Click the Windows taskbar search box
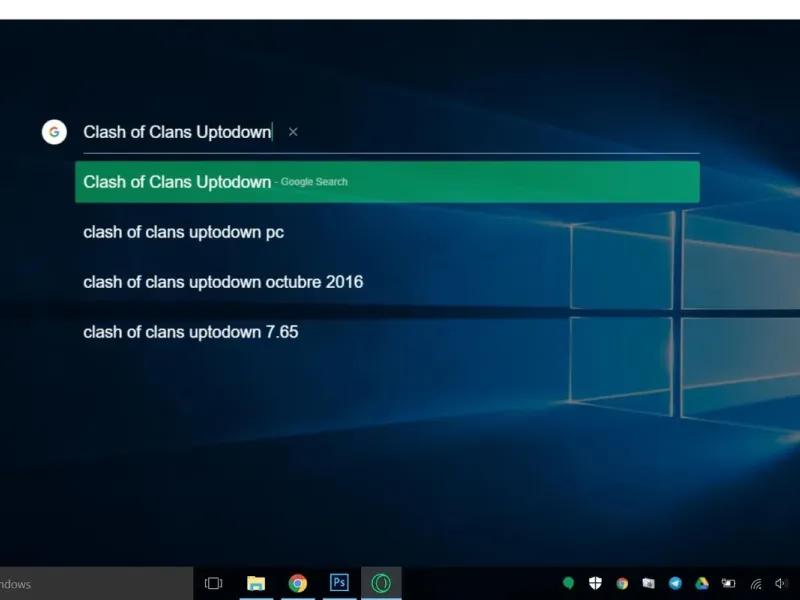This screenshot has height=600, width=800. point(96,584)
